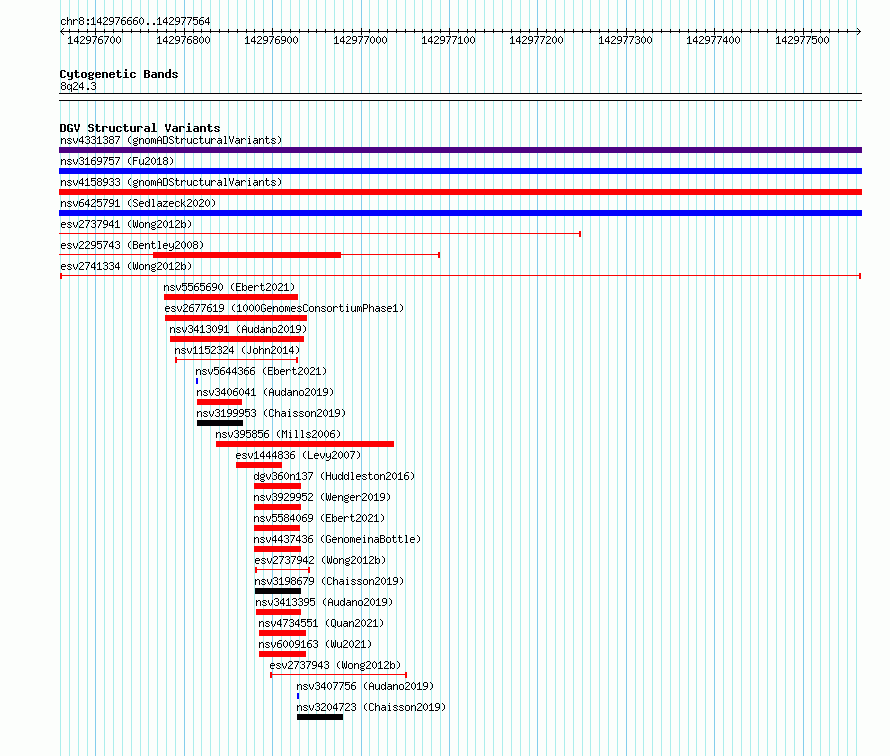Select the red bar under nsv4437436

tap(278, 549)
